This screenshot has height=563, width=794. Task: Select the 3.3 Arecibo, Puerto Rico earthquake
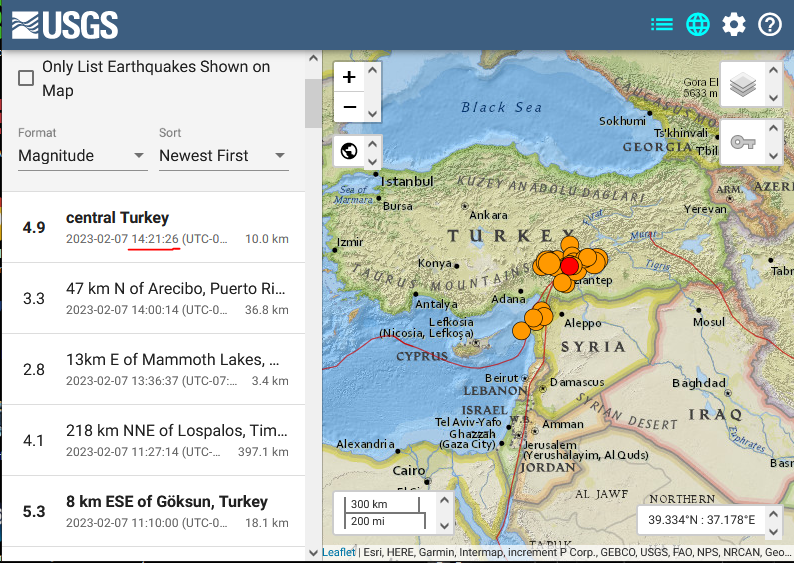[153, 298]
